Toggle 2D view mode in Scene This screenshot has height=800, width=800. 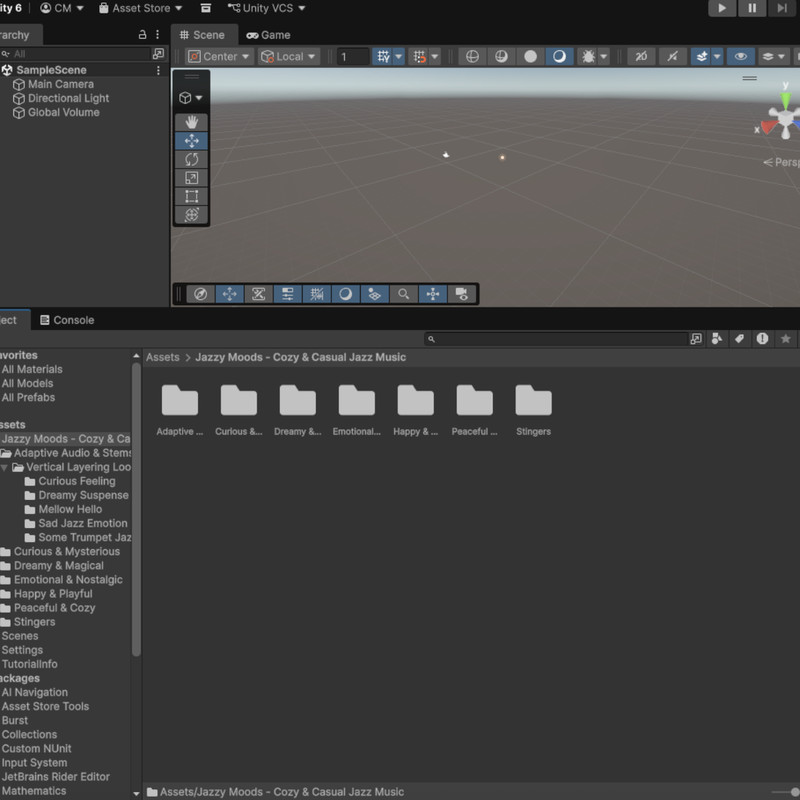coord(641,57)
